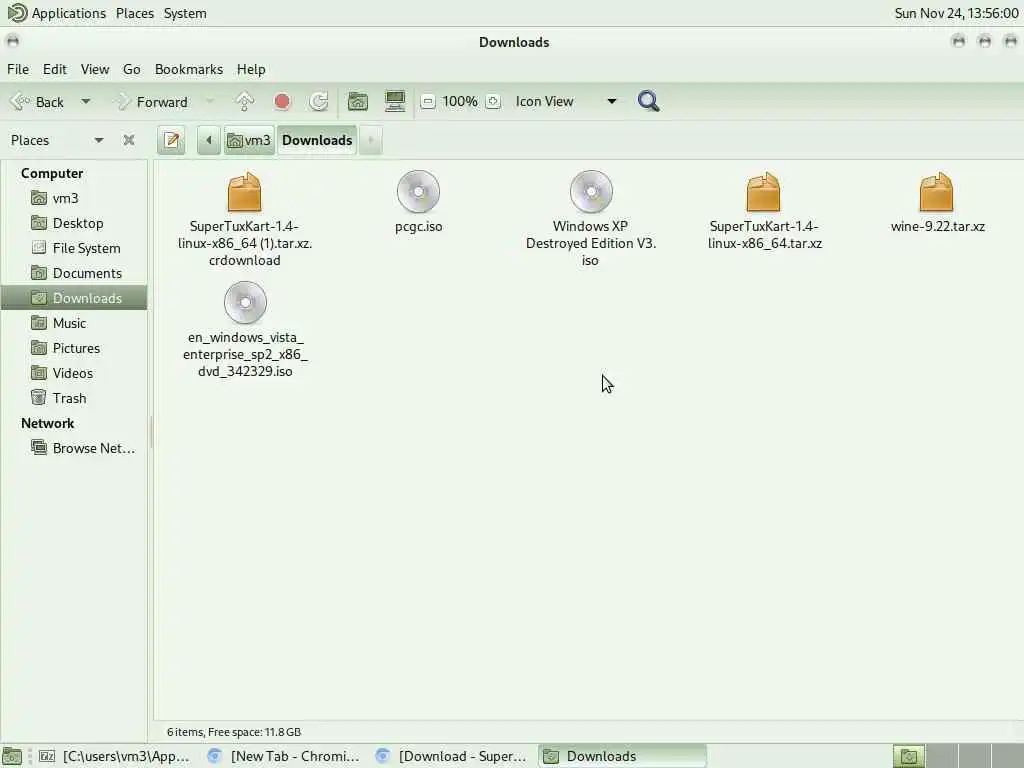Open vm3 home in sidebar

(74, 198)
